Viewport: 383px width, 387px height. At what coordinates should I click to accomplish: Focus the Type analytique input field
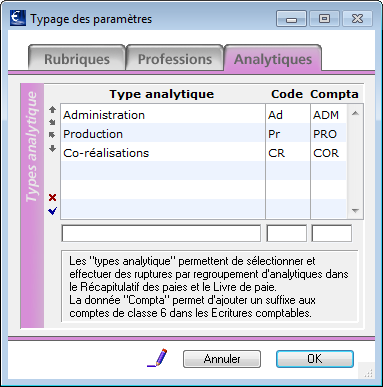click(161, 233)
